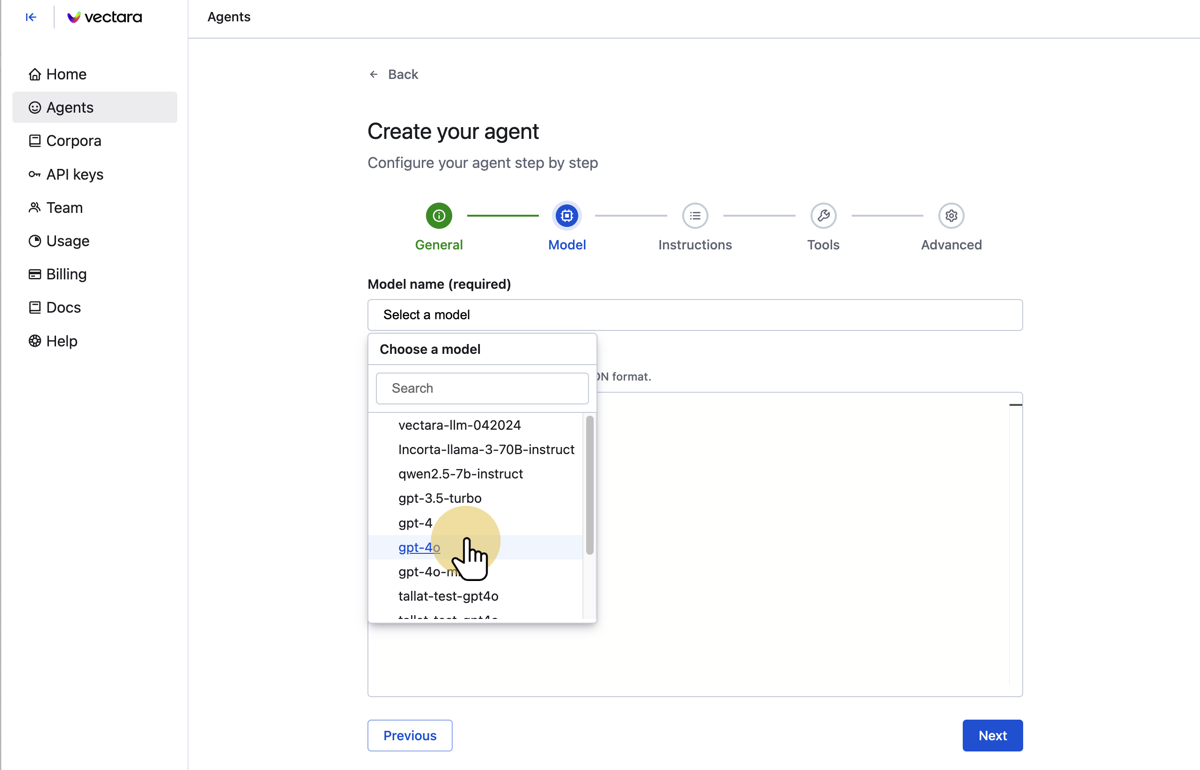1200x770 pixels.
Task: Choose vectara-llm-042024 model option
Action: [459, 425]
